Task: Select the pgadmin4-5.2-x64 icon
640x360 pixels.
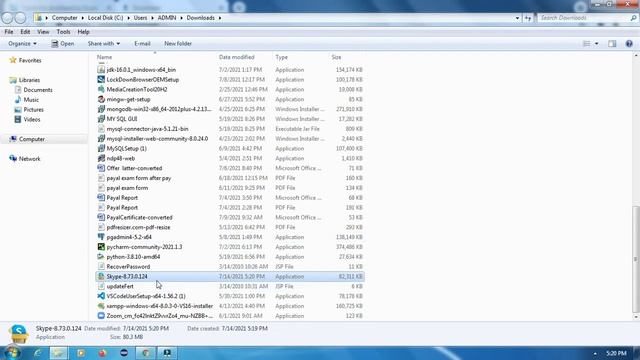Action: click(x=101, y=237)
